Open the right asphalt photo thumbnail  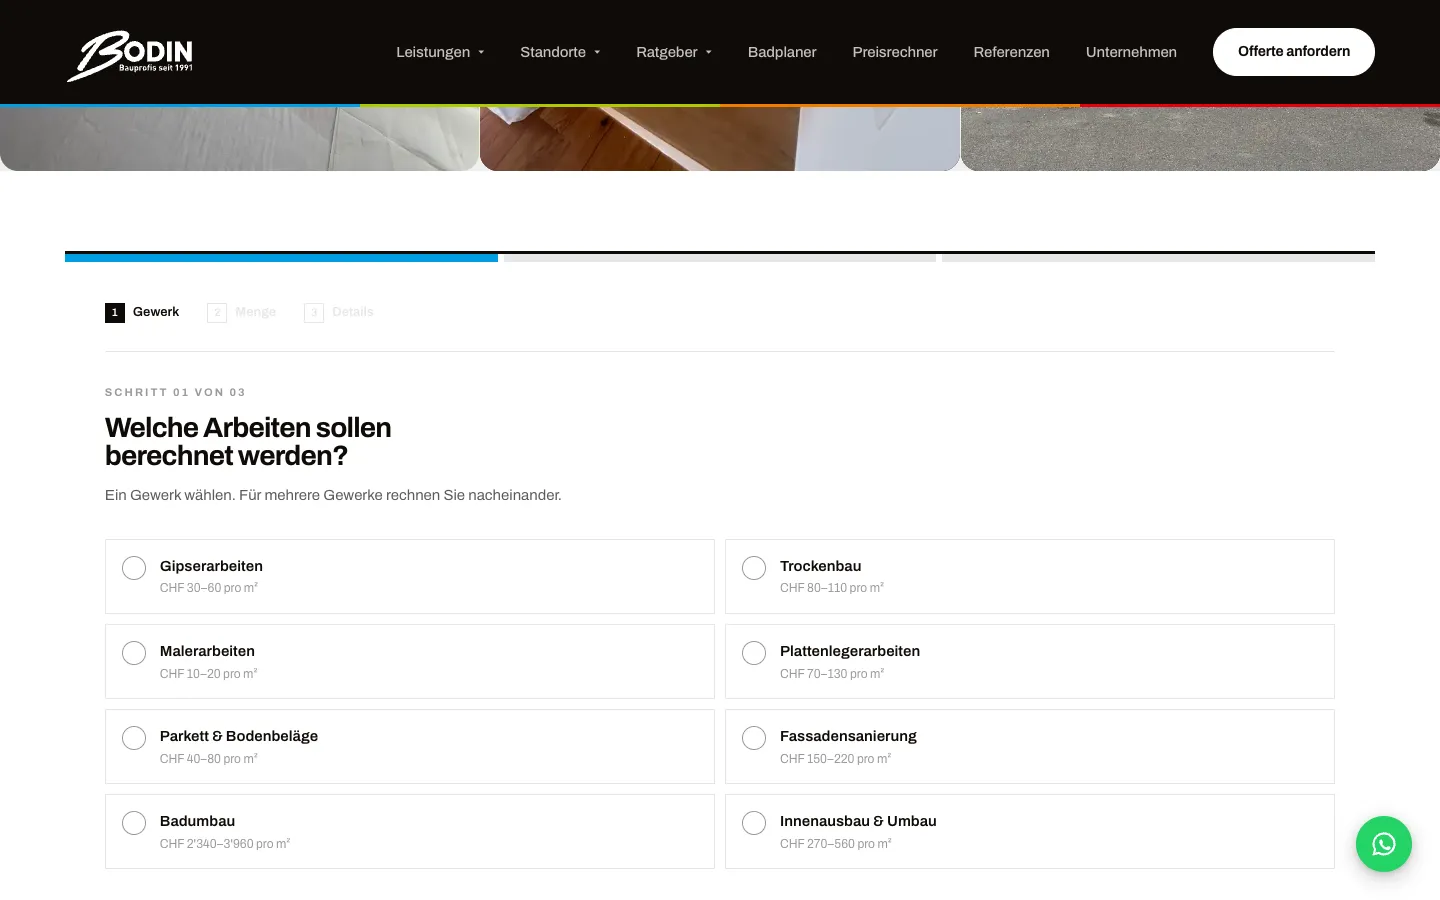1200,138
